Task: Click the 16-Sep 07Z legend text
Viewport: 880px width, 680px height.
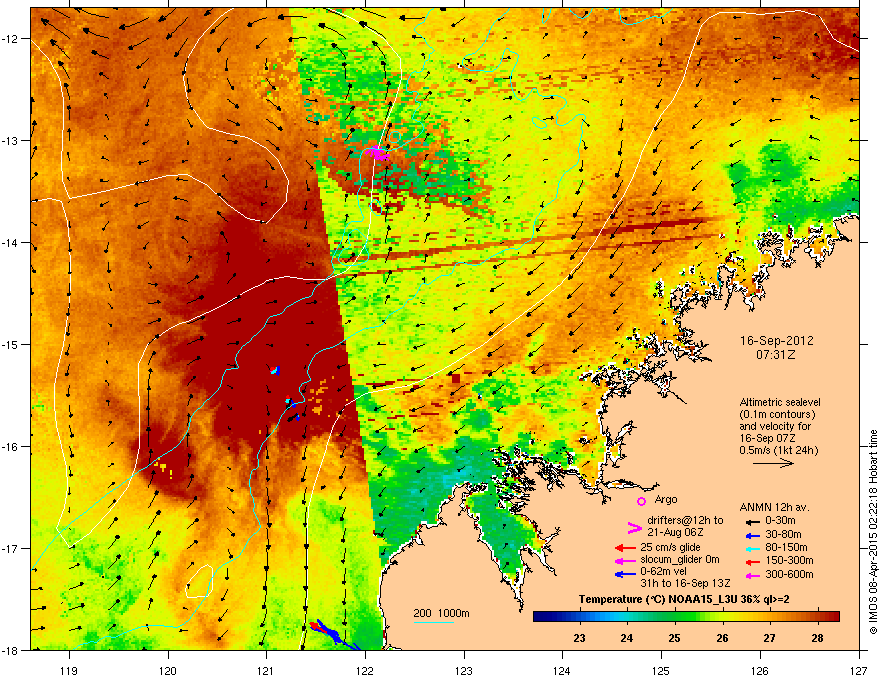Action: tap(767, 438)
